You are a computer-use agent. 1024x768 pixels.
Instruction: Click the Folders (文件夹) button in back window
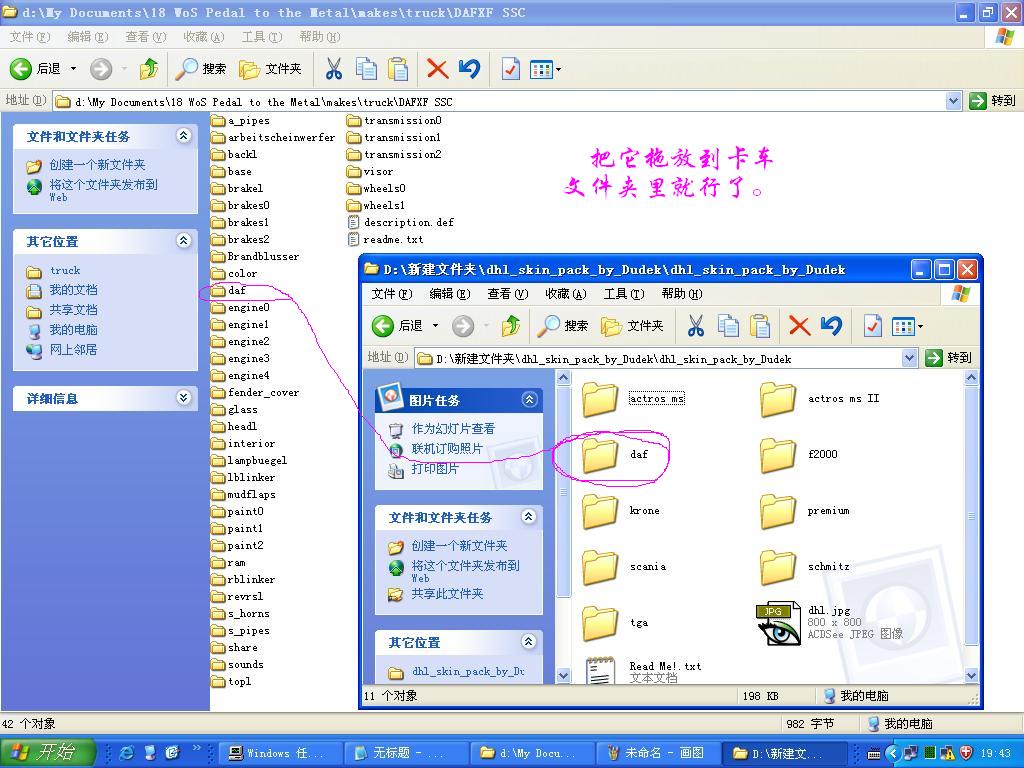271,68
